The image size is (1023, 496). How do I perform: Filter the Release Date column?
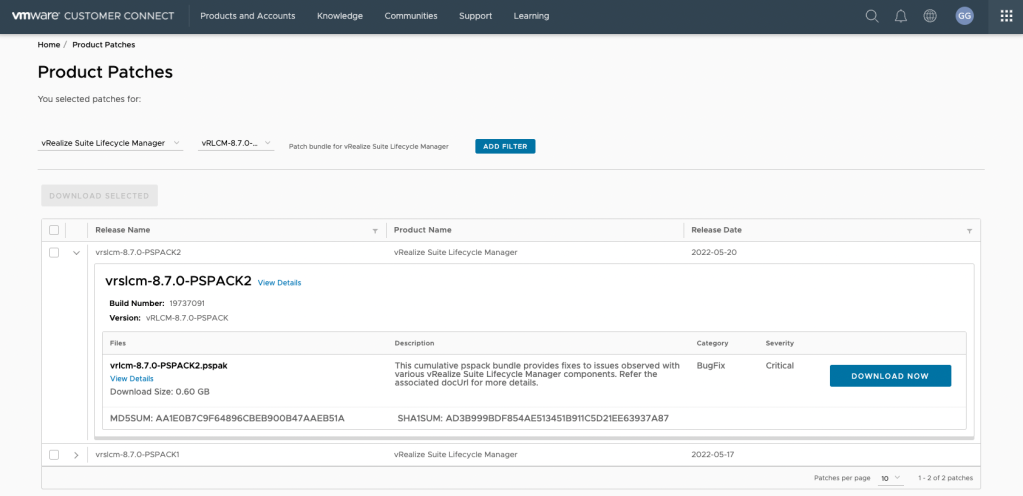tap(970, 231)
